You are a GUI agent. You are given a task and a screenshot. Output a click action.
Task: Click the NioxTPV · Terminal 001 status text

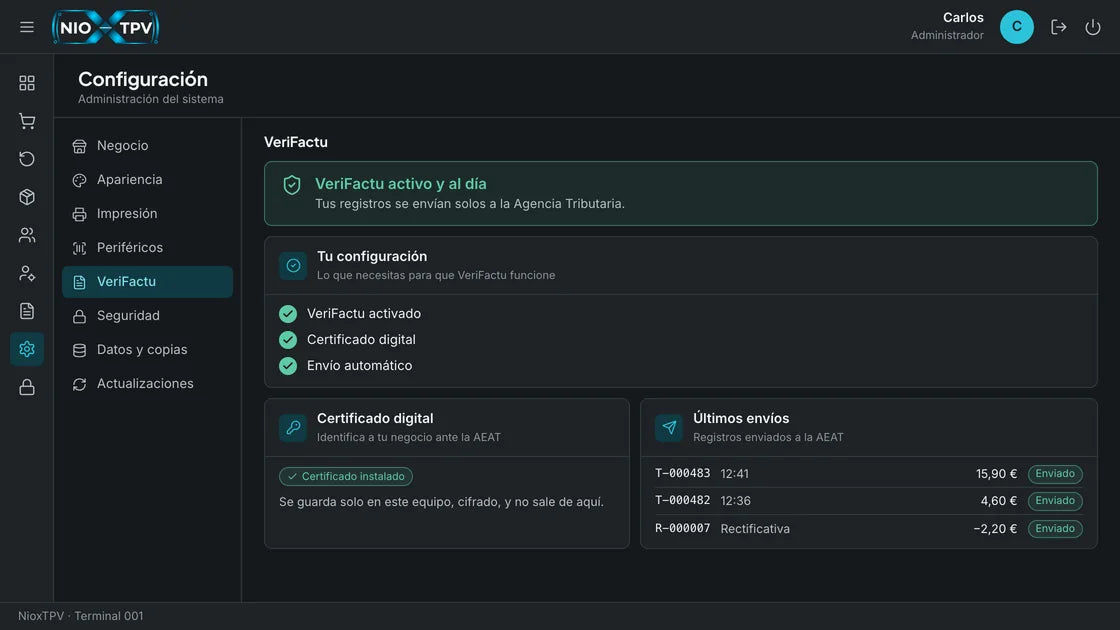(81, 616)
